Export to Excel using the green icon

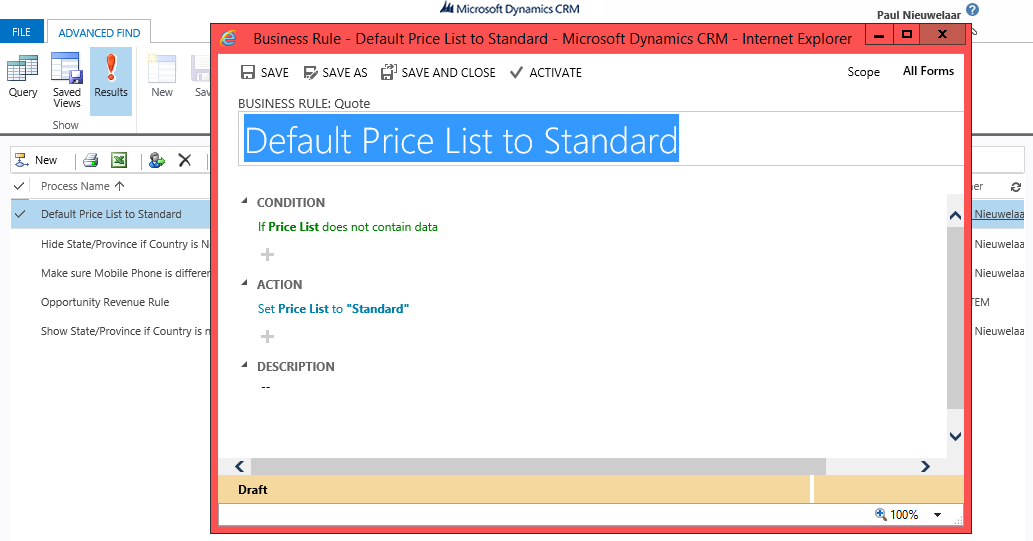119,160
